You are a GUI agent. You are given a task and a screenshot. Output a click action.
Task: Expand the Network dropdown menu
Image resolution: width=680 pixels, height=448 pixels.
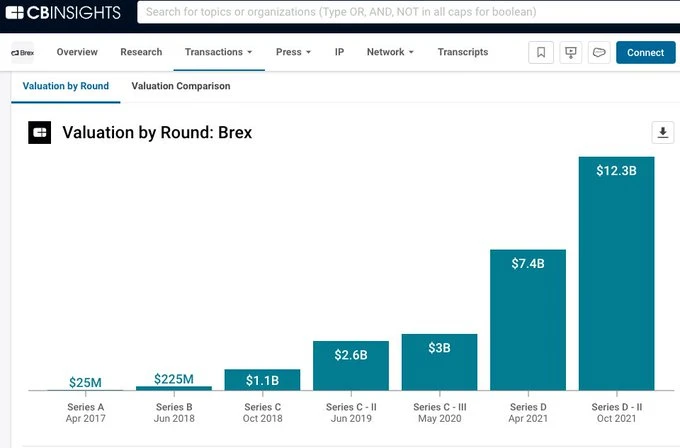[390, 52]
